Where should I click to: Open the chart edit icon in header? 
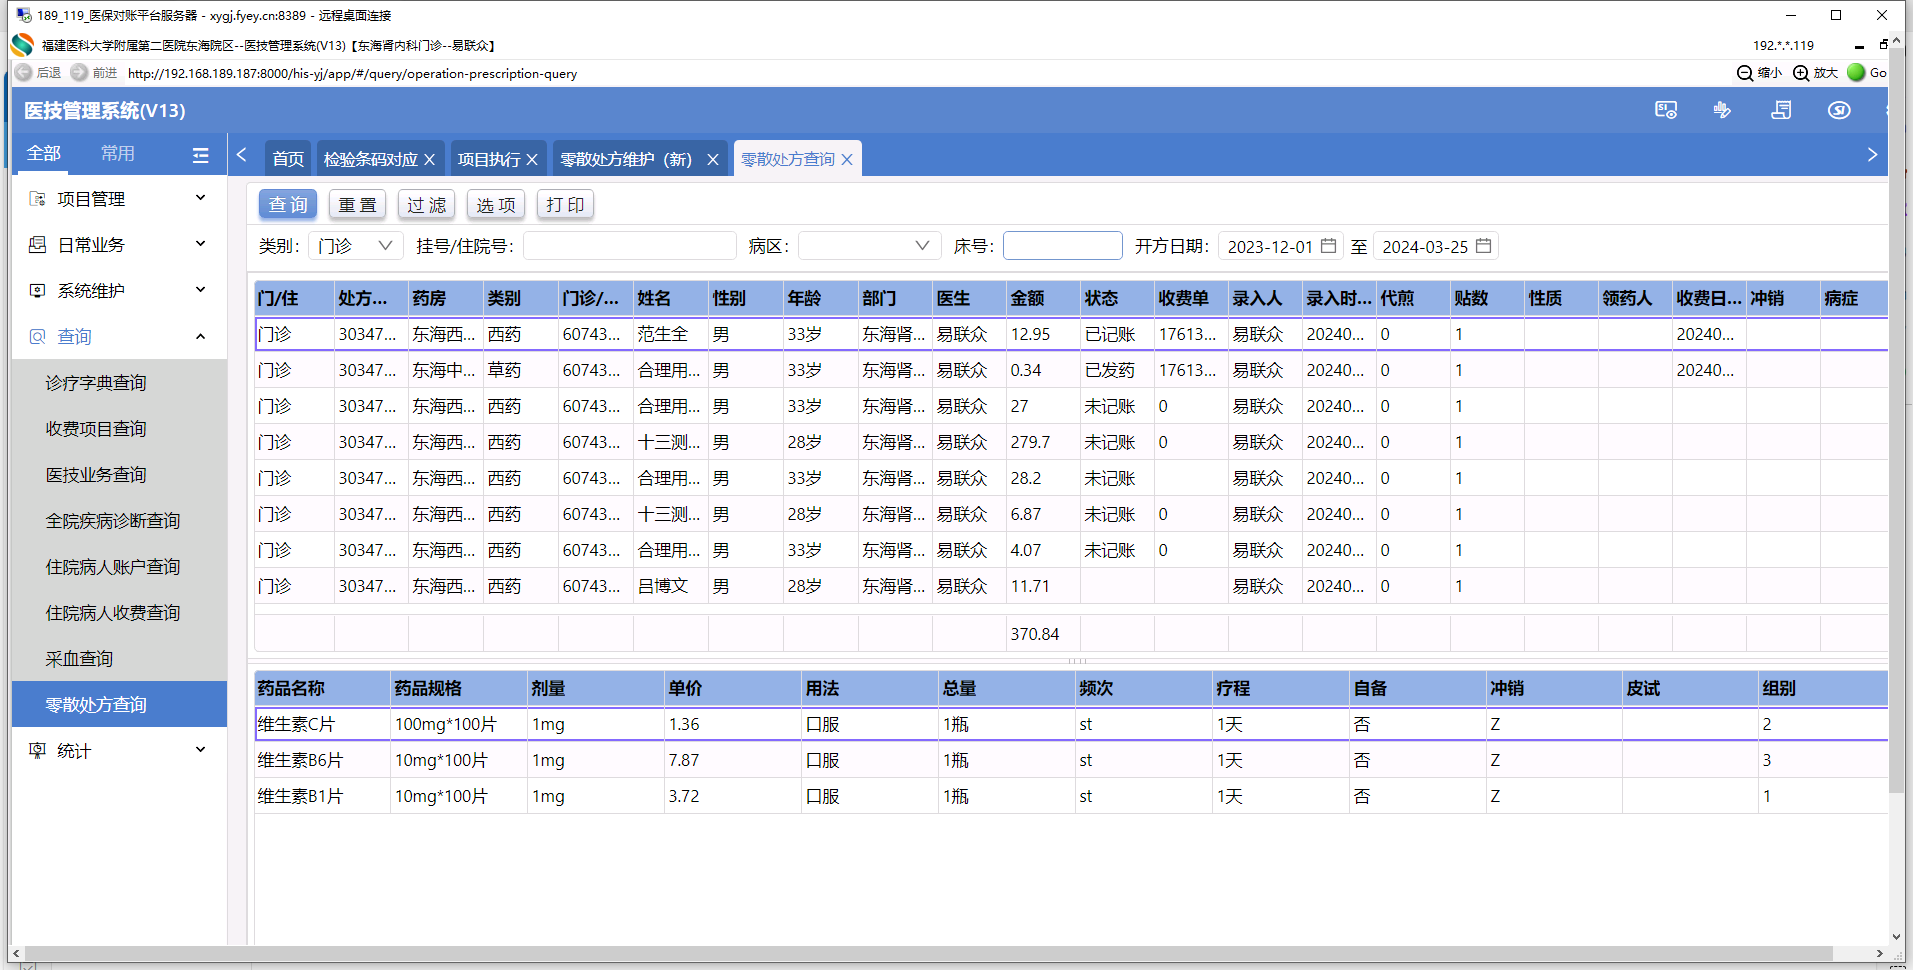(1722, 110)
